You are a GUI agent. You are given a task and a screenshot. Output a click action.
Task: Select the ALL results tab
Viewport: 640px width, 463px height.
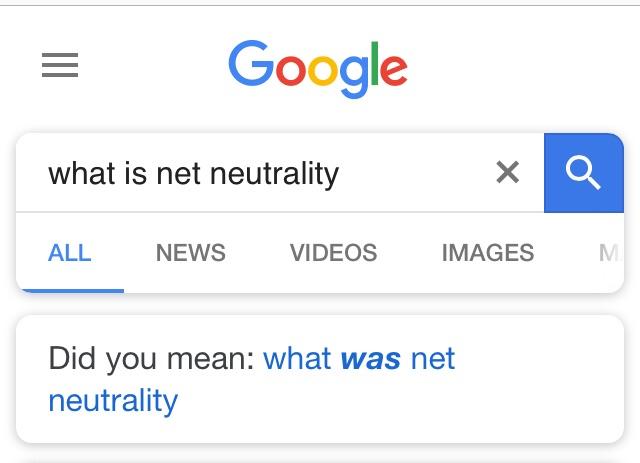(x=70, y=253)
